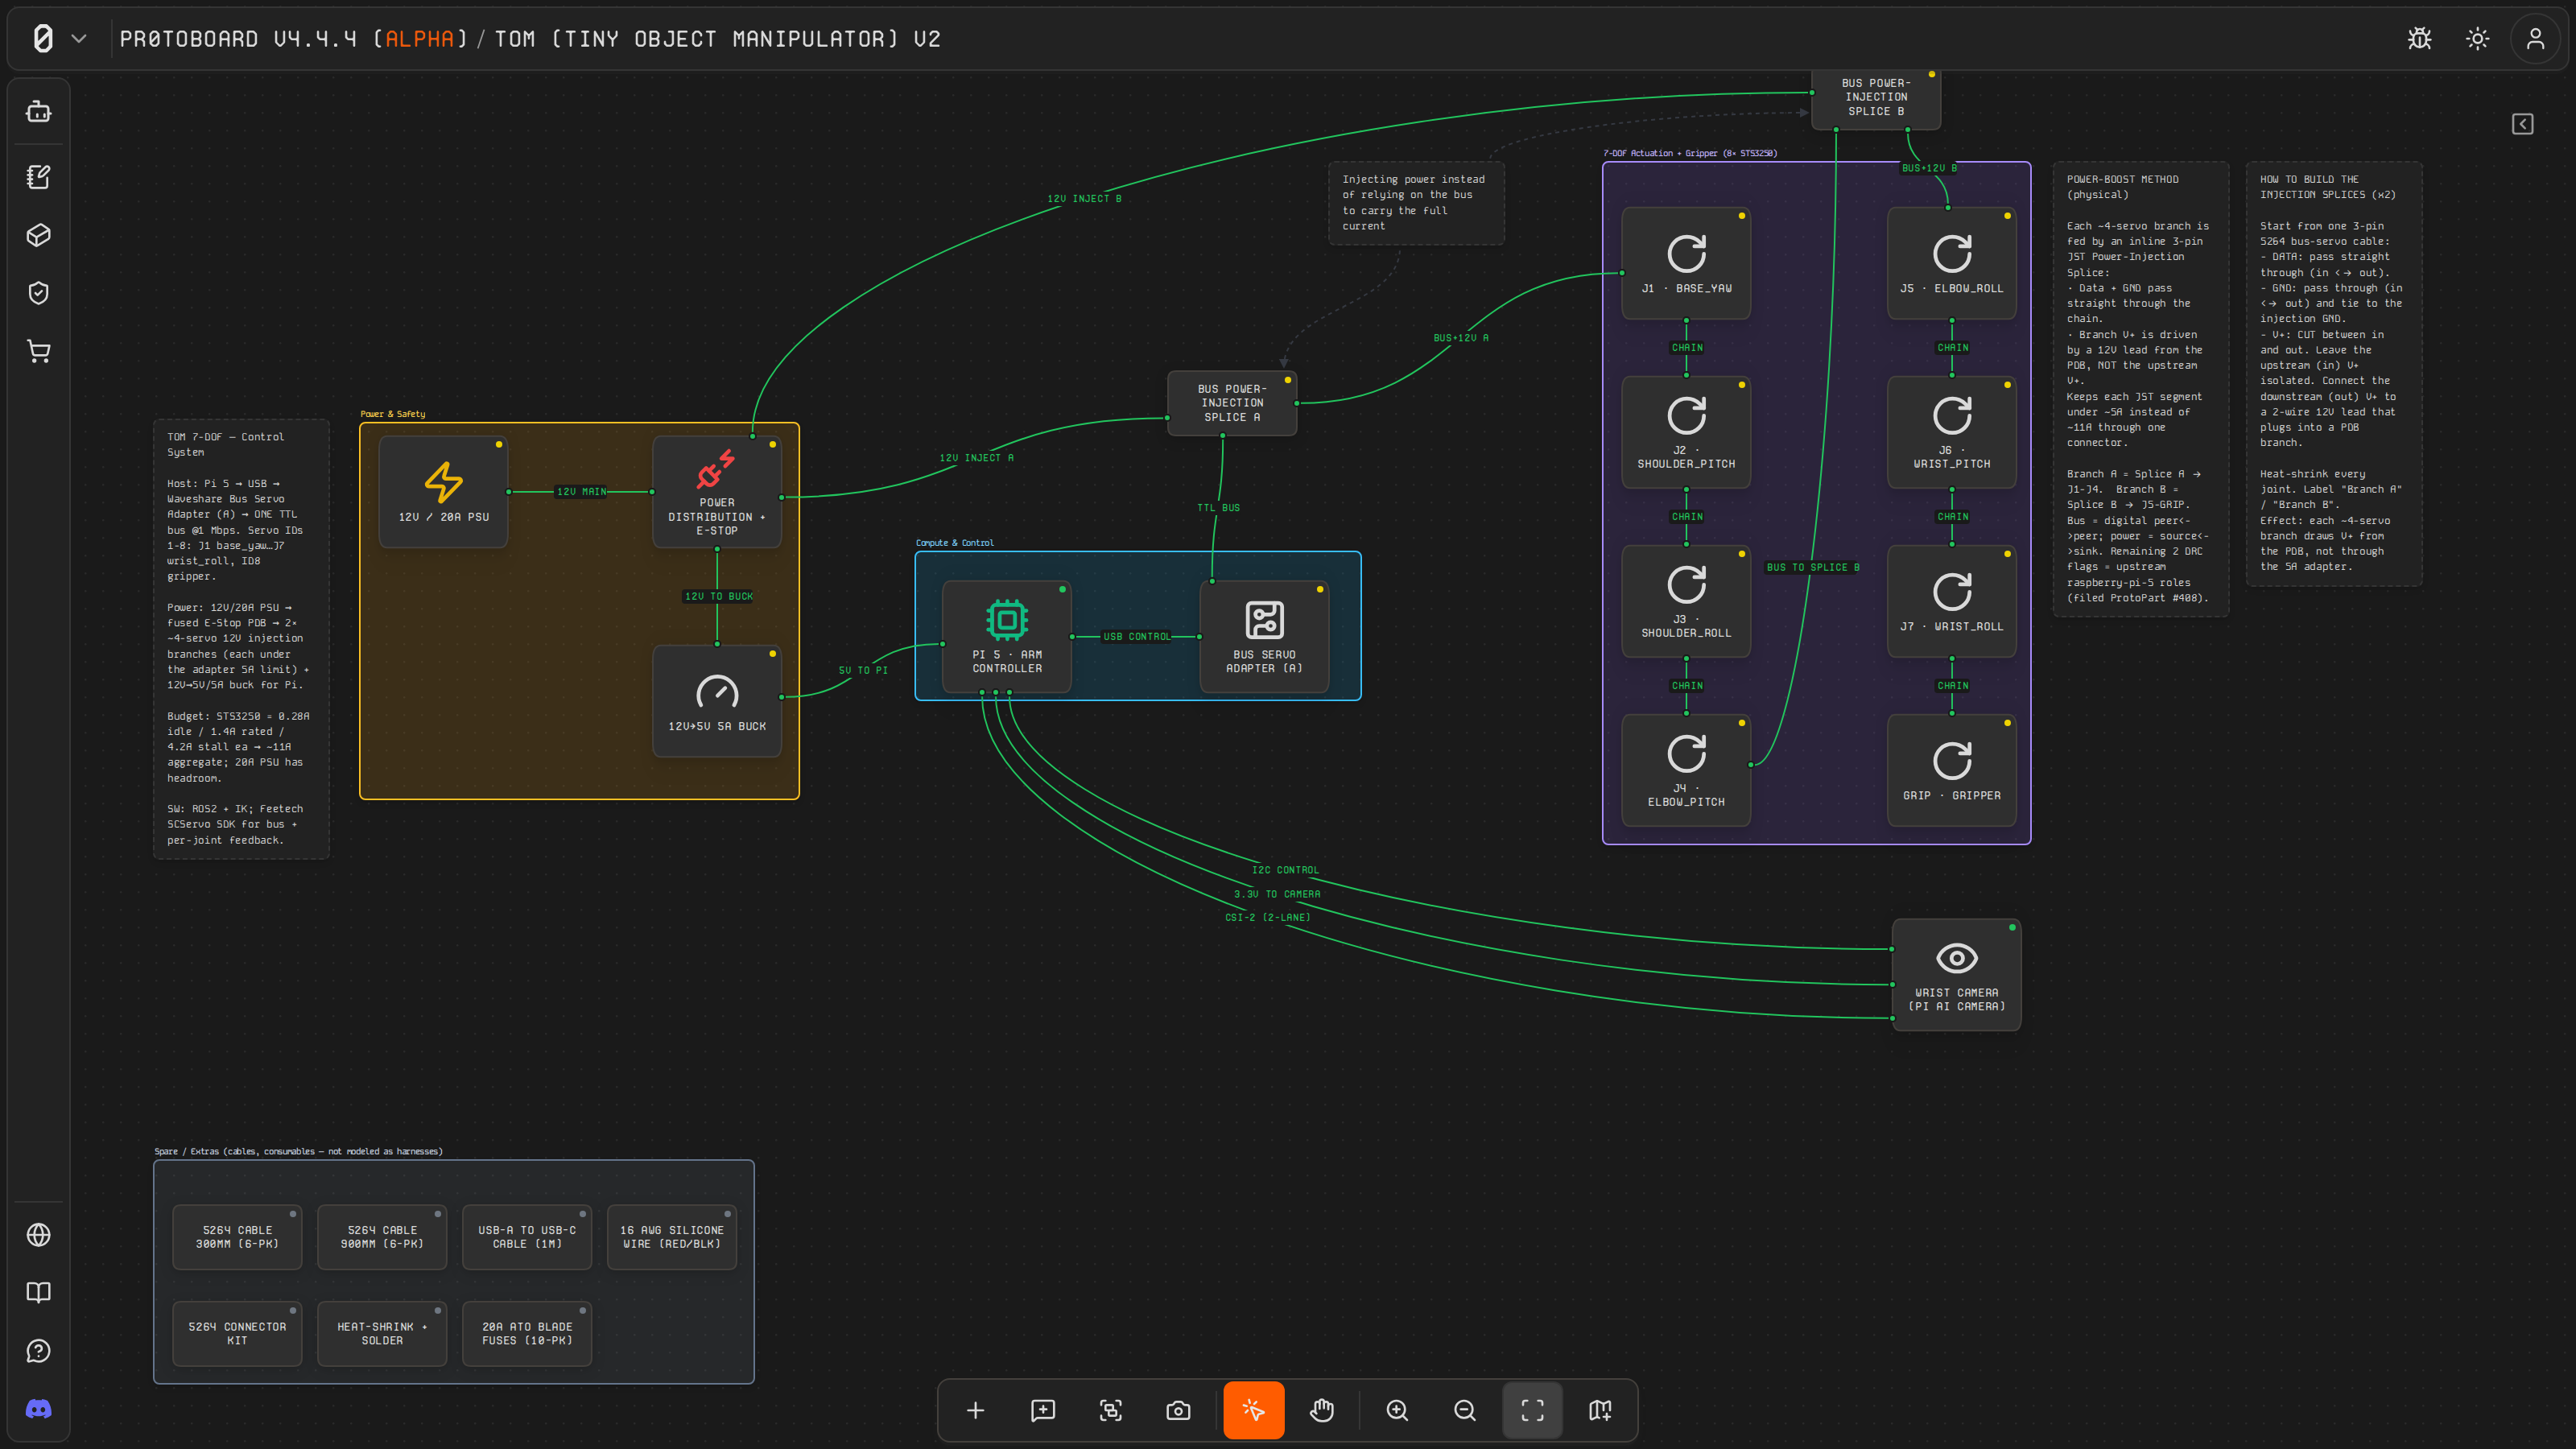
Task: Open the 'POWER-BOOST METHOD' note card
Action: click(x=2141, y=389)
